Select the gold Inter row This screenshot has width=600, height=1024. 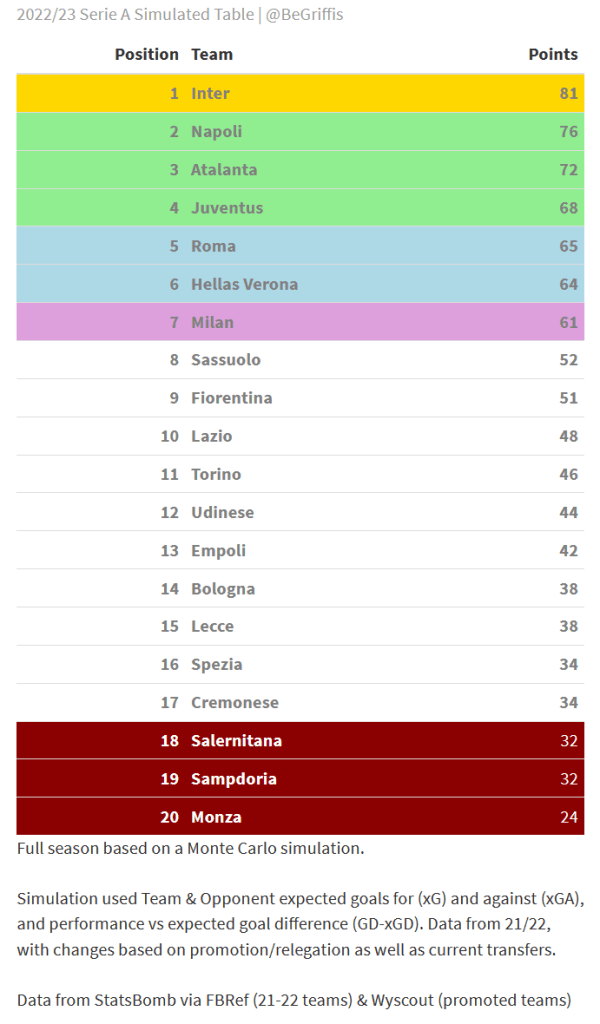pos(300,93)
